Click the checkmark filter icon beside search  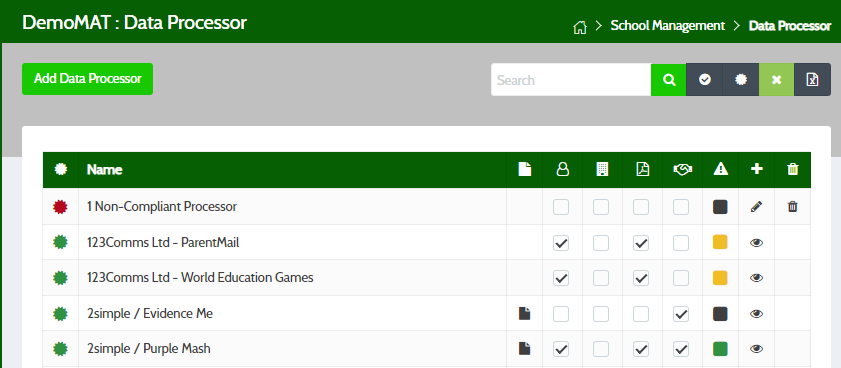click(x=705, y=80)
